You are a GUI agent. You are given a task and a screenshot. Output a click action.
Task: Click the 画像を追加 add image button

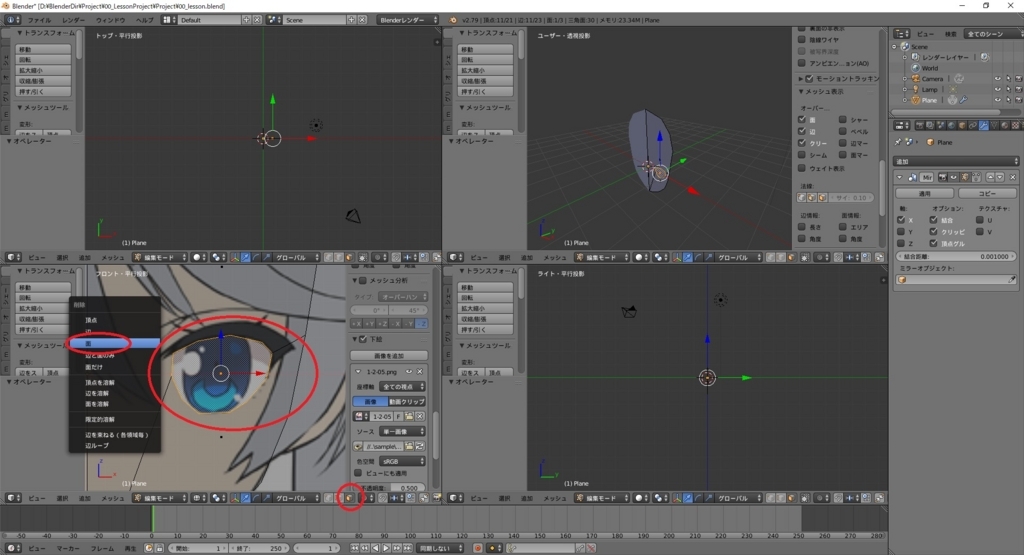coord(389,356)
